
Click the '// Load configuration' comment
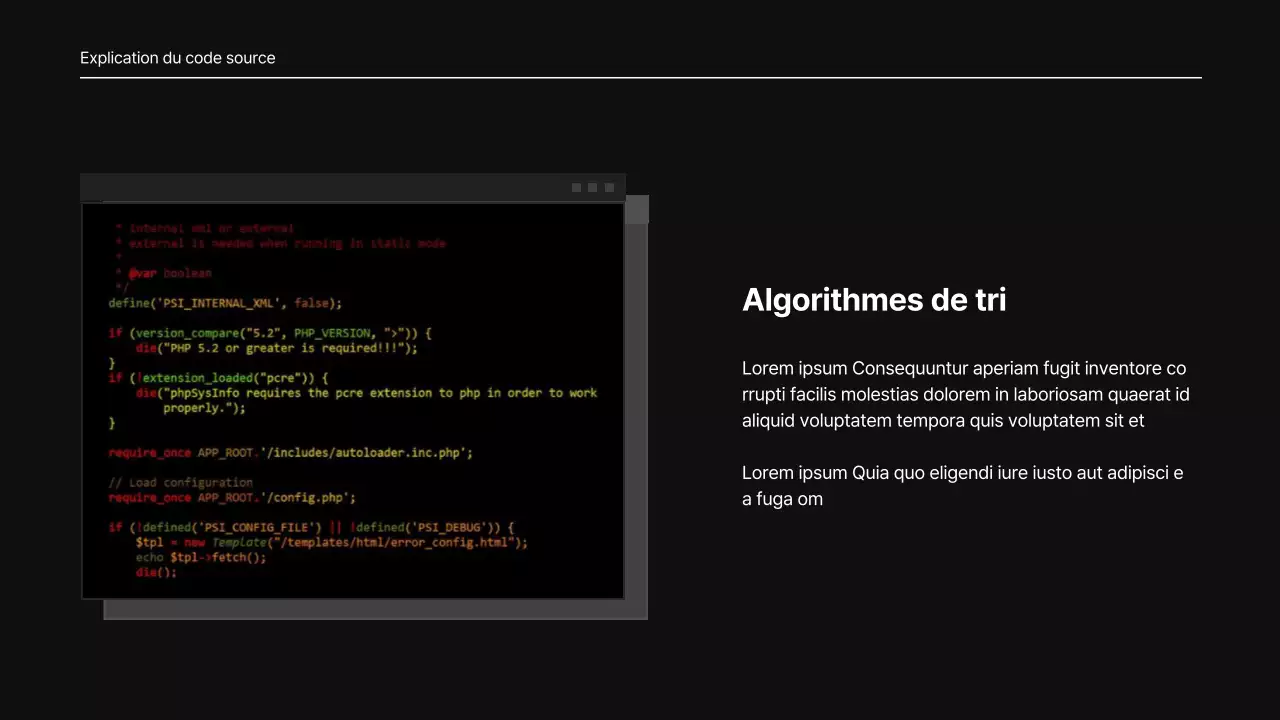click(180, 483)
